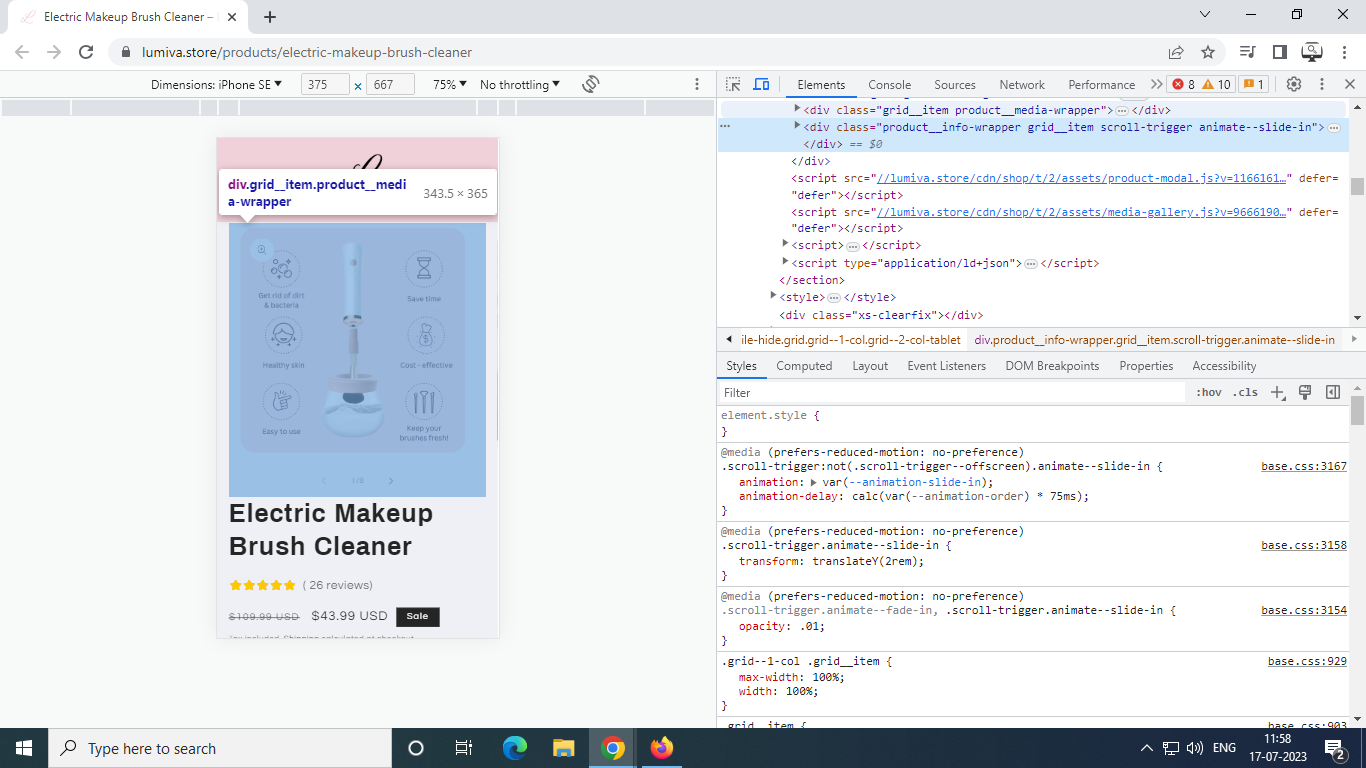Open the Dimensions iPhone SE dropdown
Screen dimensions: 1366x768
216,85
